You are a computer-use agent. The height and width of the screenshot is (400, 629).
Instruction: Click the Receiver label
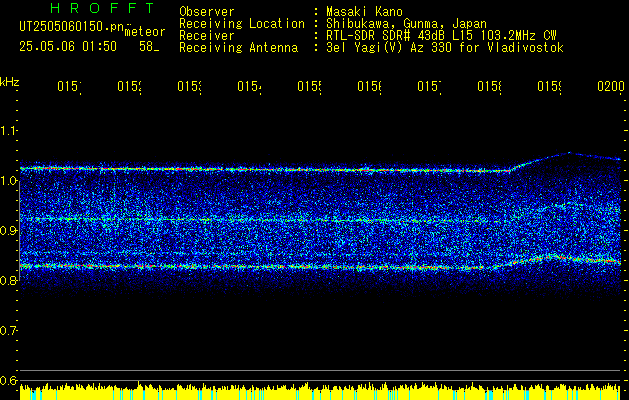pyautogui.click(x=207, y=36)
